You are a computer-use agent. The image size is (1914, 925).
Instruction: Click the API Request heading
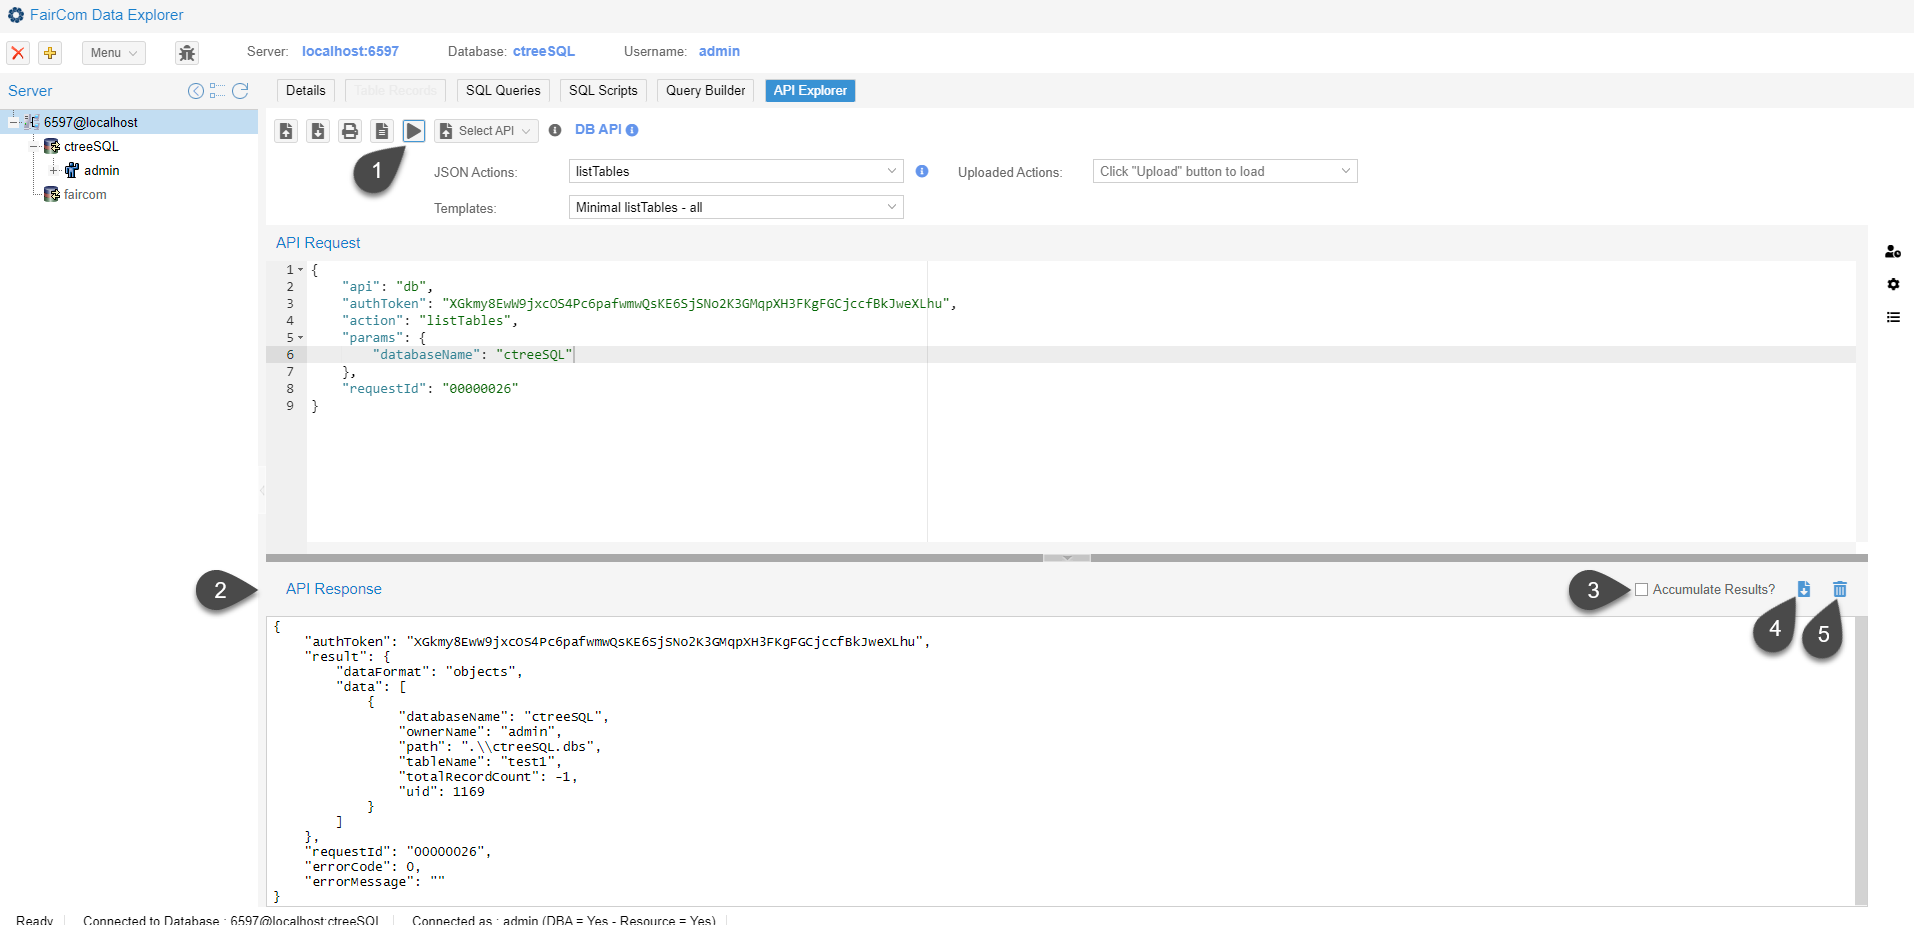[318, 243]
